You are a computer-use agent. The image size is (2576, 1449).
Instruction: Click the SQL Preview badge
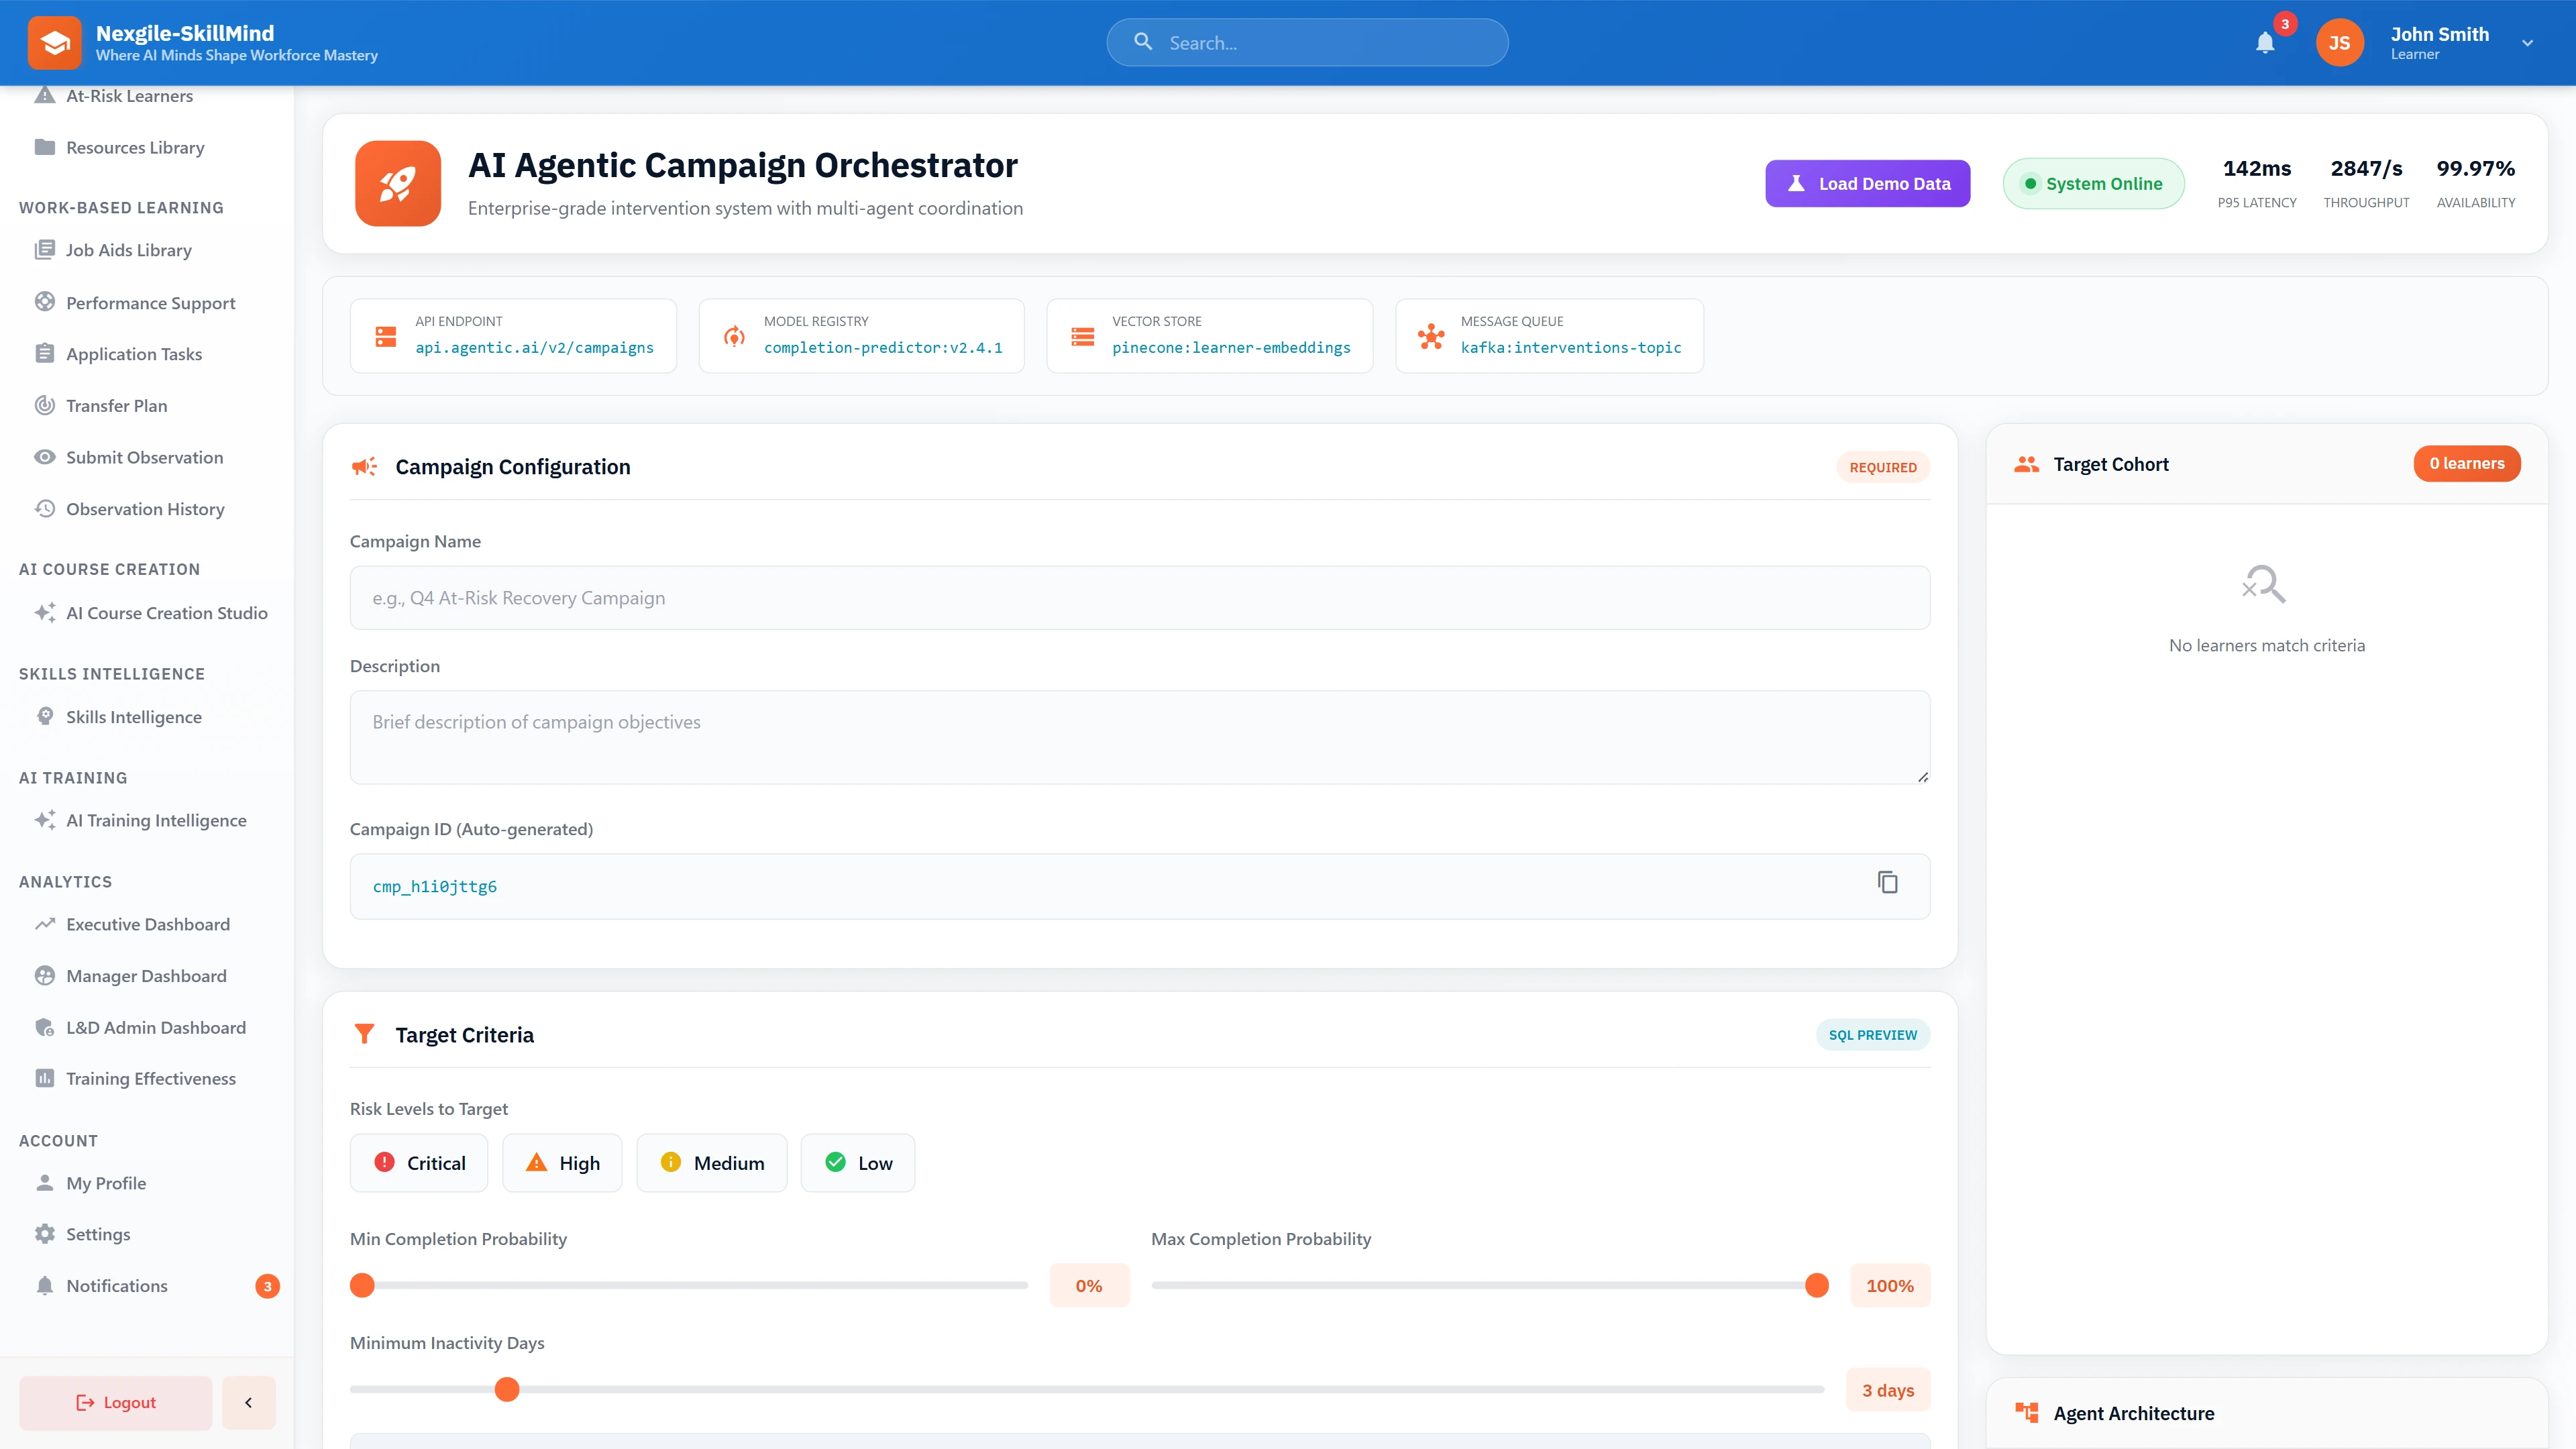1871,1034
